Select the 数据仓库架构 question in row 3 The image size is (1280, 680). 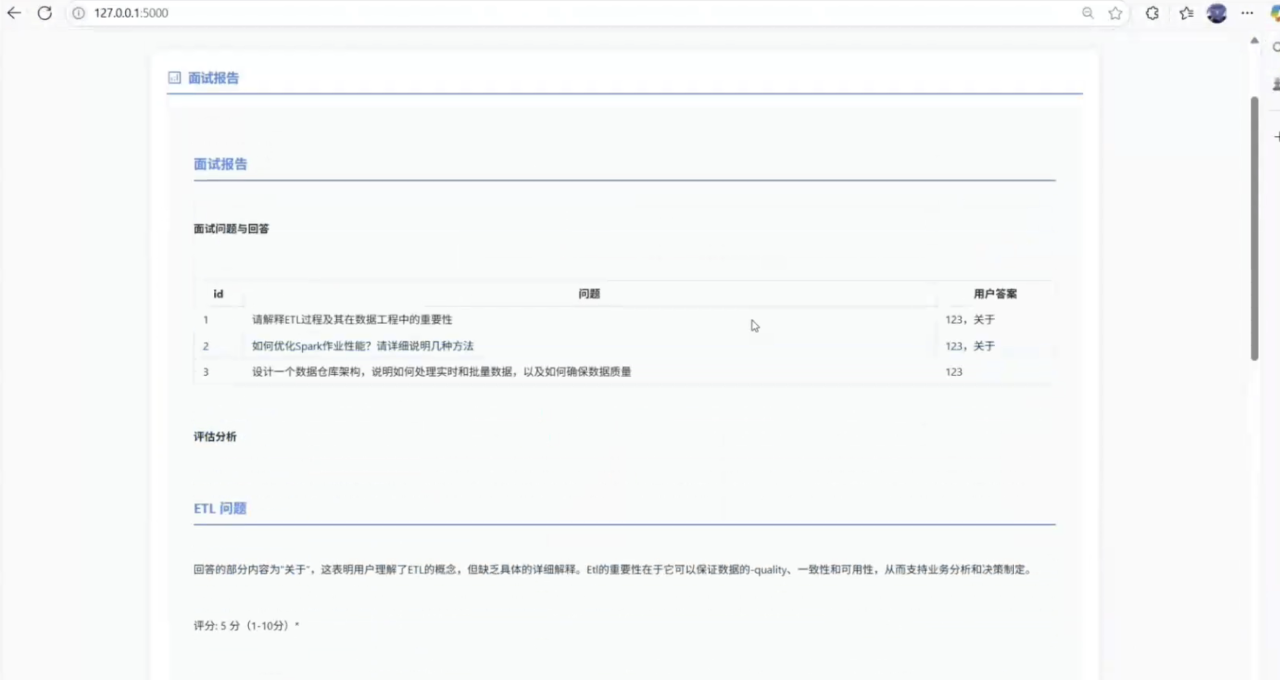(441, 371)
